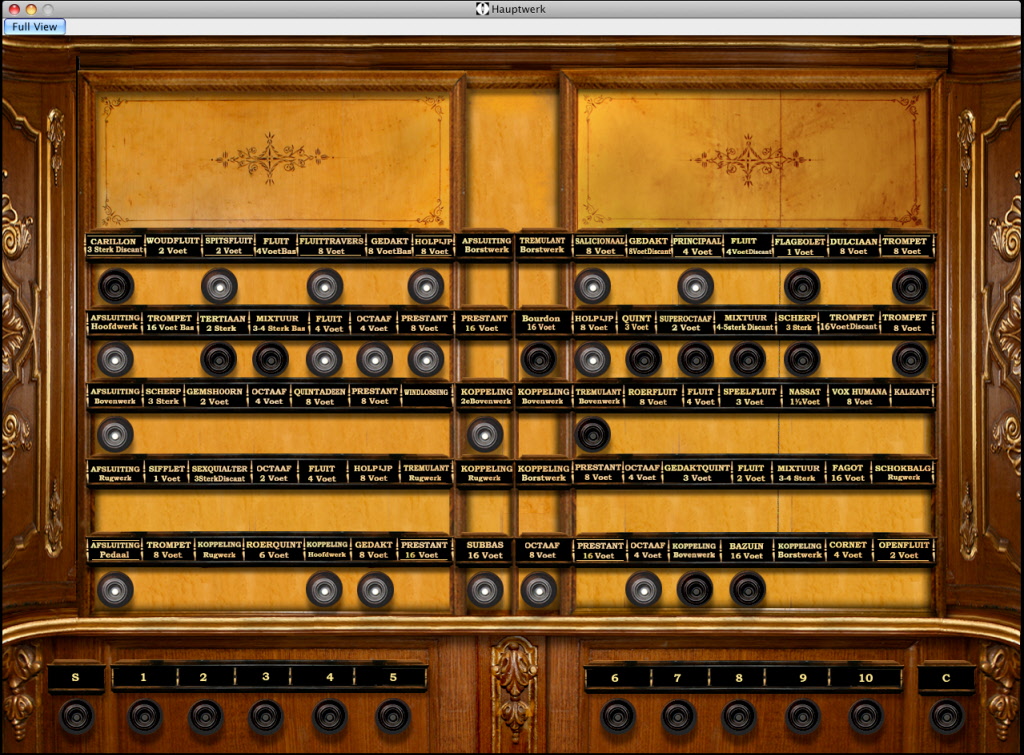Click the Vox Humana 8 Voet label
The height and width of the screenshot is (755, 1024).
(859, 396)
